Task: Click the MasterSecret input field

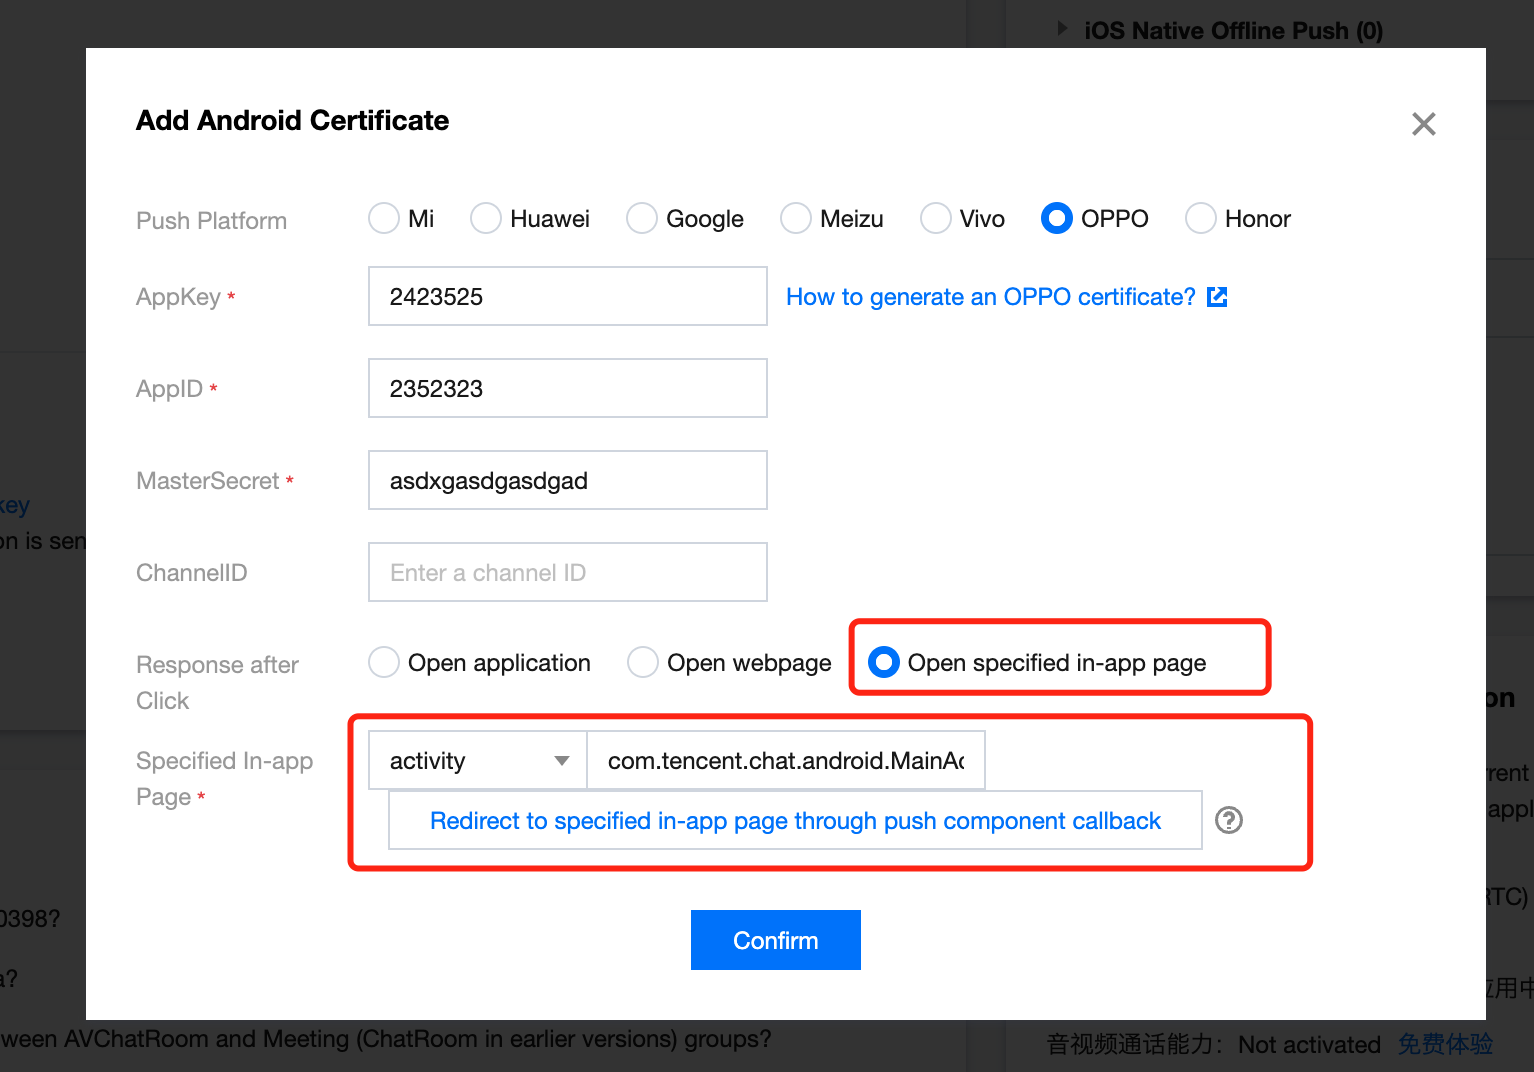Action: pyautogui.click(x=568, y=480)
